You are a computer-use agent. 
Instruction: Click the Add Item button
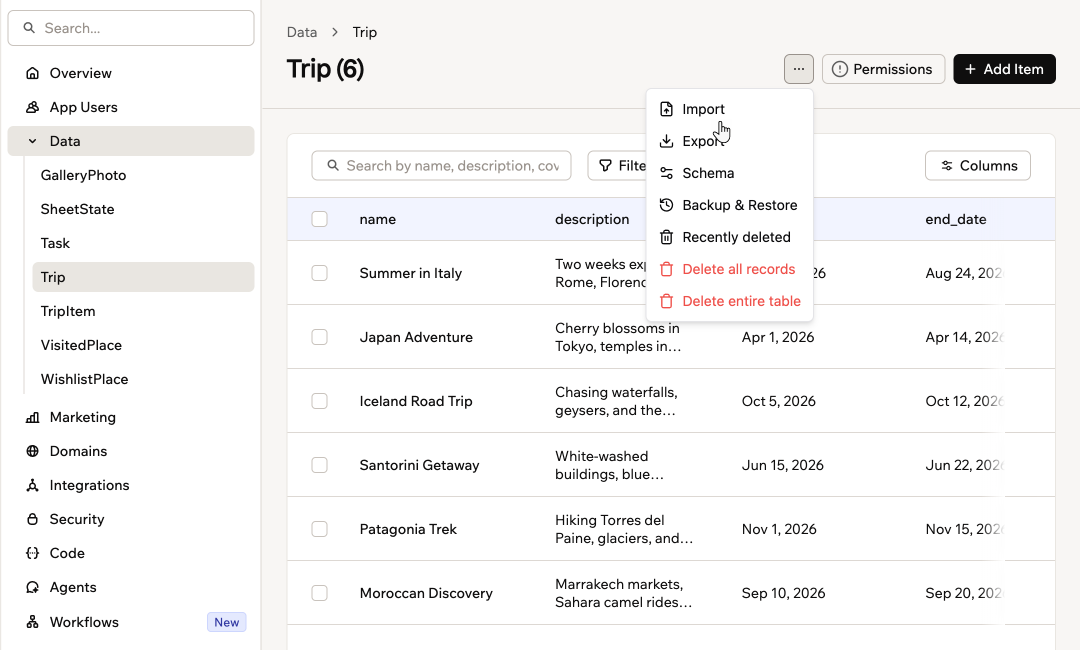pyautogui.click(x=1004, y=69)
